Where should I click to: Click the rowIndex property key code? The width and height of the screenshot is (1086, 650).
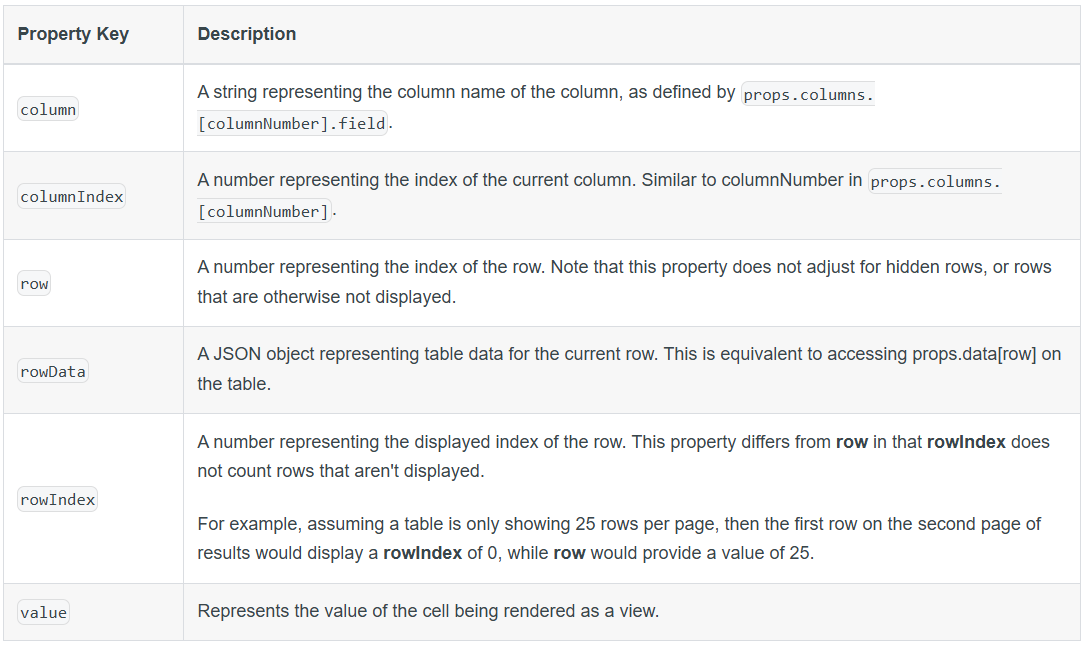[57, 500]
